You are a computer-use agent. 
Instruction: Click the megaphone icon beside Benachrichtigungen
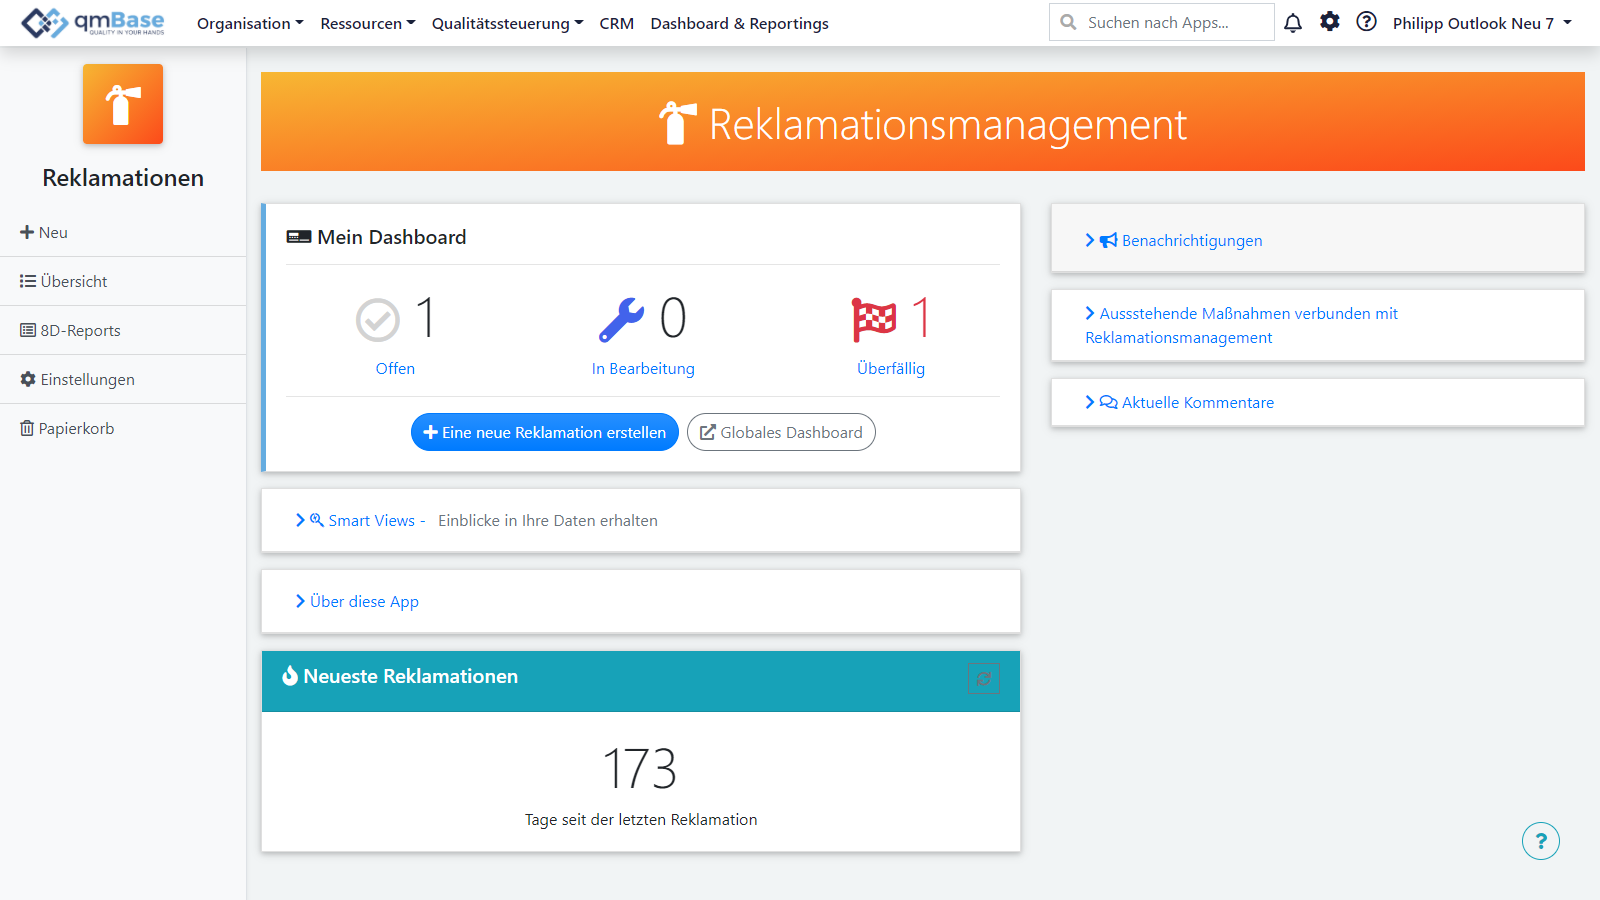click(1109, 240)
